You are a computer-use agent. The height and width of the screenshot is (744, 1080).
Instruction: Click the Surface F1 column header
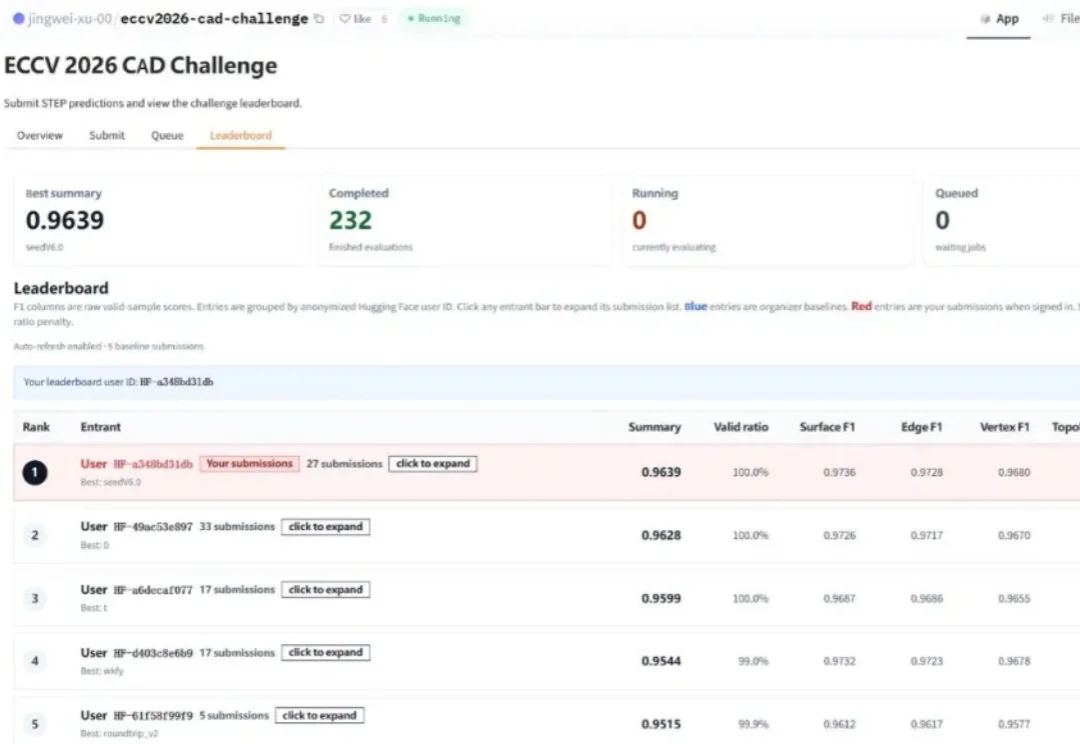827,427
